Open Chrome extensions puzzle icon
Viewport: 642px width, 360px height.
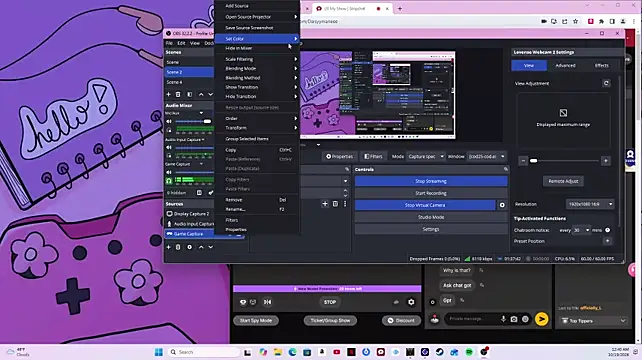601,21
